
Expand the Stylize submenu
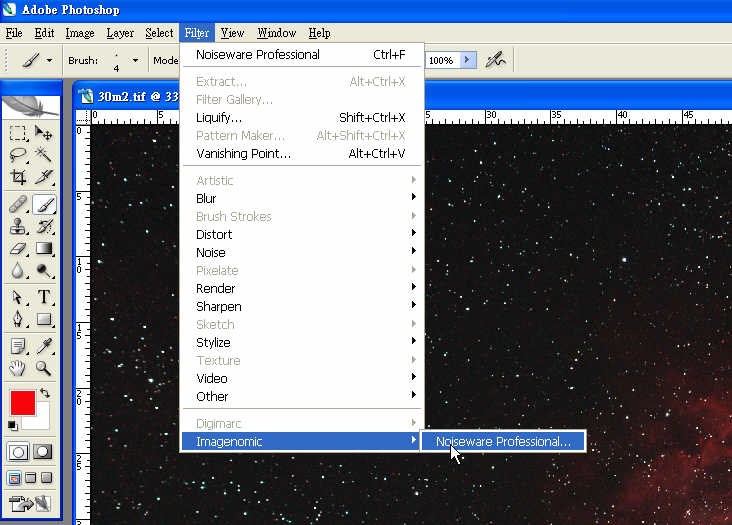point(303,343)
